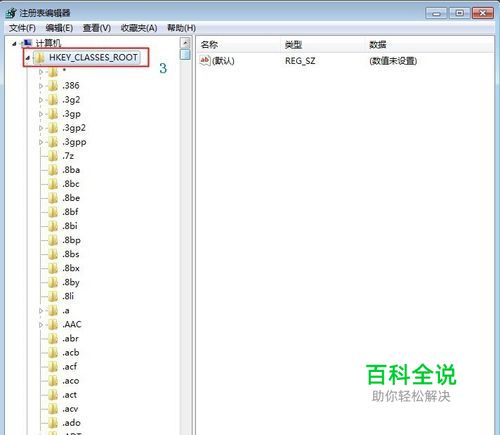Expand the .386 key arrow
Screen dimensions: 500x435
click(x=41, y=86)
